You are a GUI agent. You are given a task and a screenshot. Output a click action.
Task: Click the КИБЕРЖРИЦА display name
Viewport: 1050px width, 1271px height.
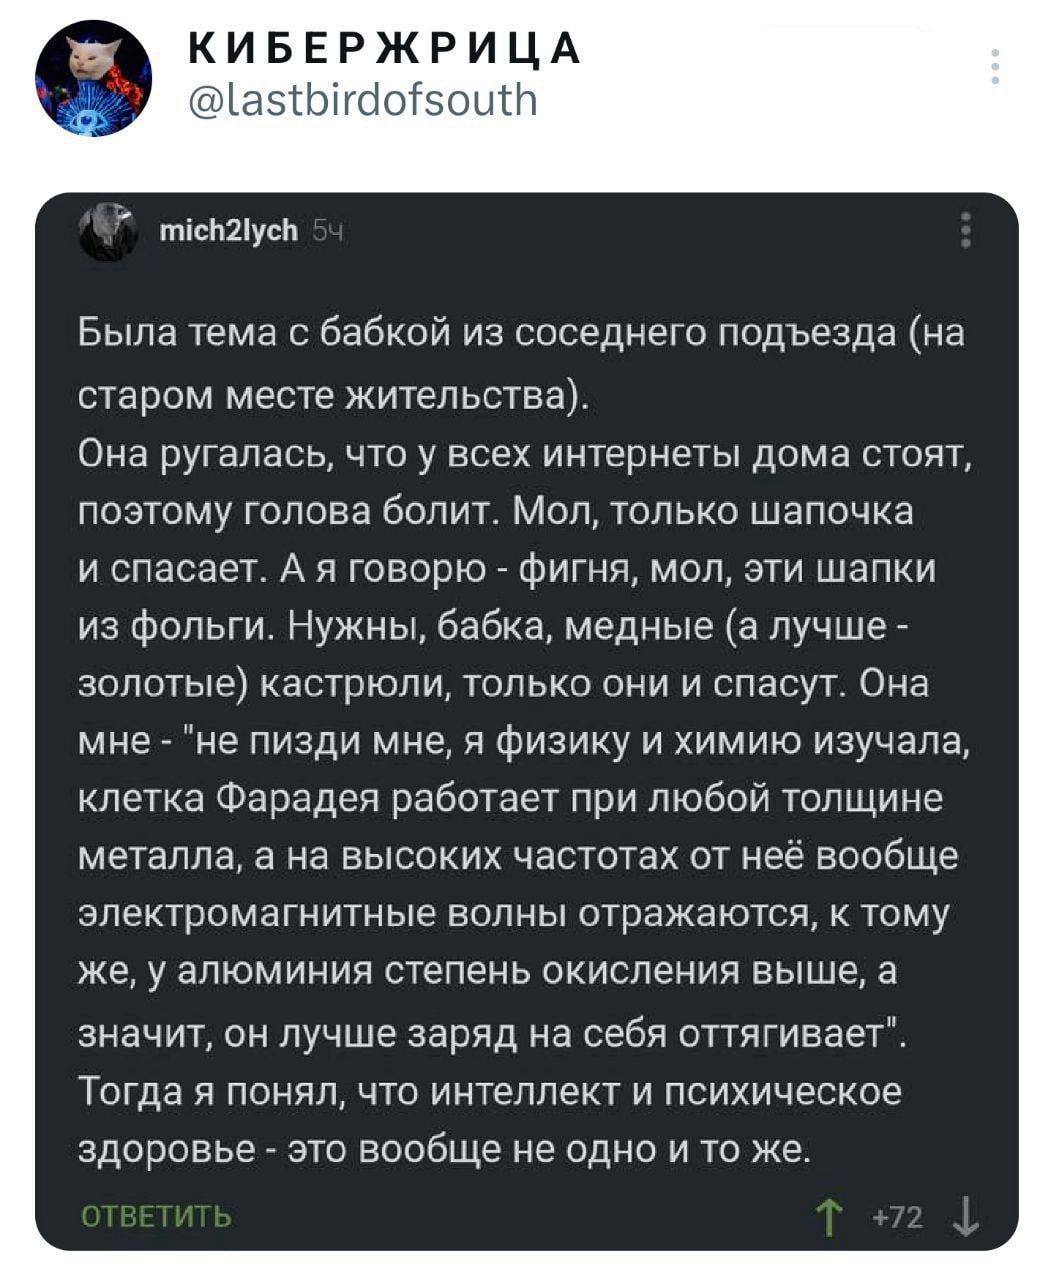click(380, 48)
